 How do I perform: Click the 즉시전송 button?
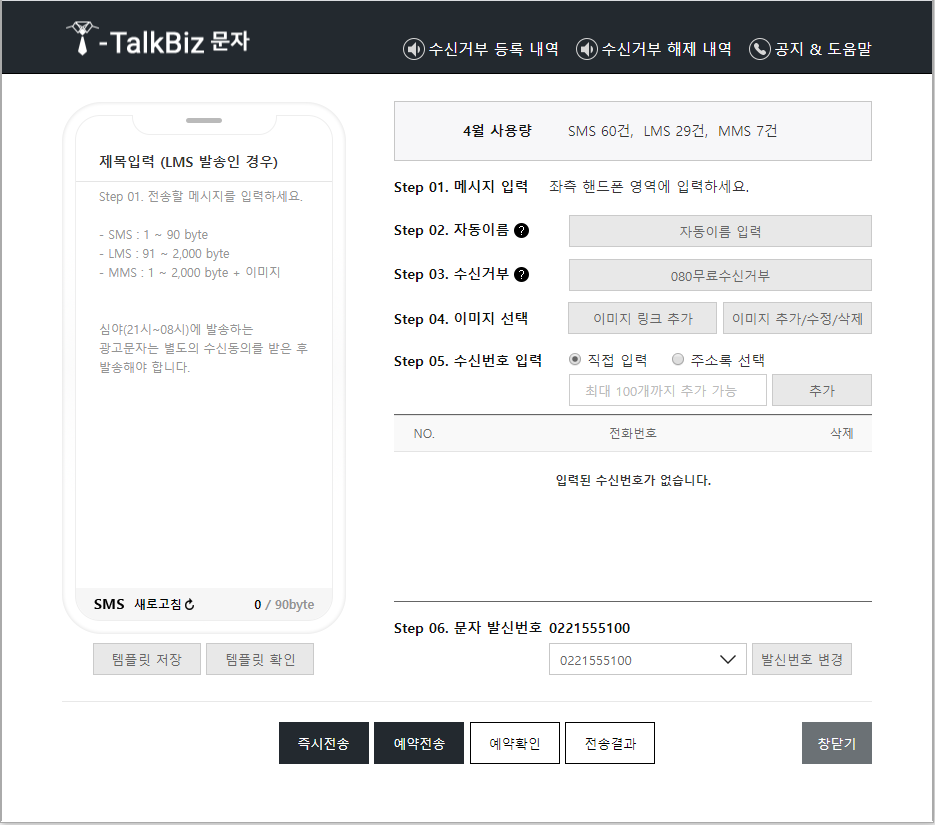pyautogui.click(x=323, y=743)
